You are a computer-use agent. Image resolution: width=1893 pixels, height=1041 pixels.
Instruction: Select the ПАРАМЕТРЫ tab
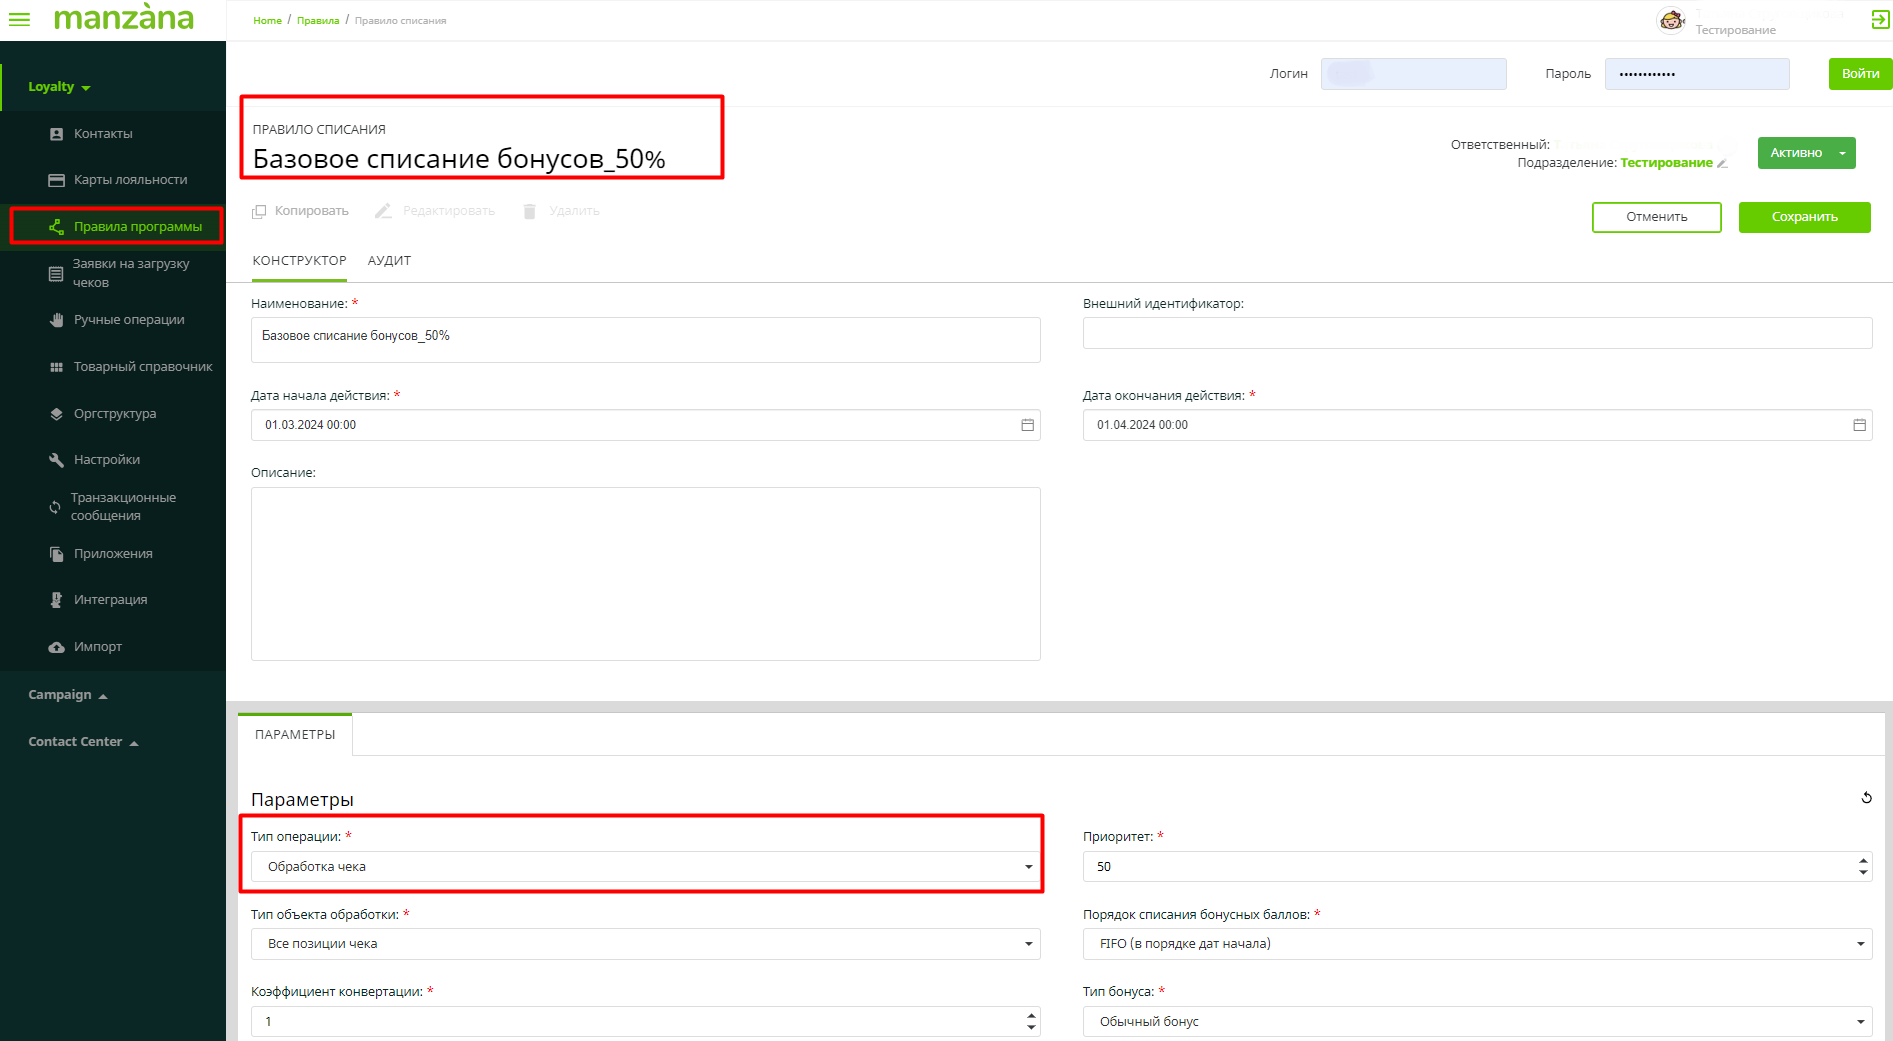[295, 735]
